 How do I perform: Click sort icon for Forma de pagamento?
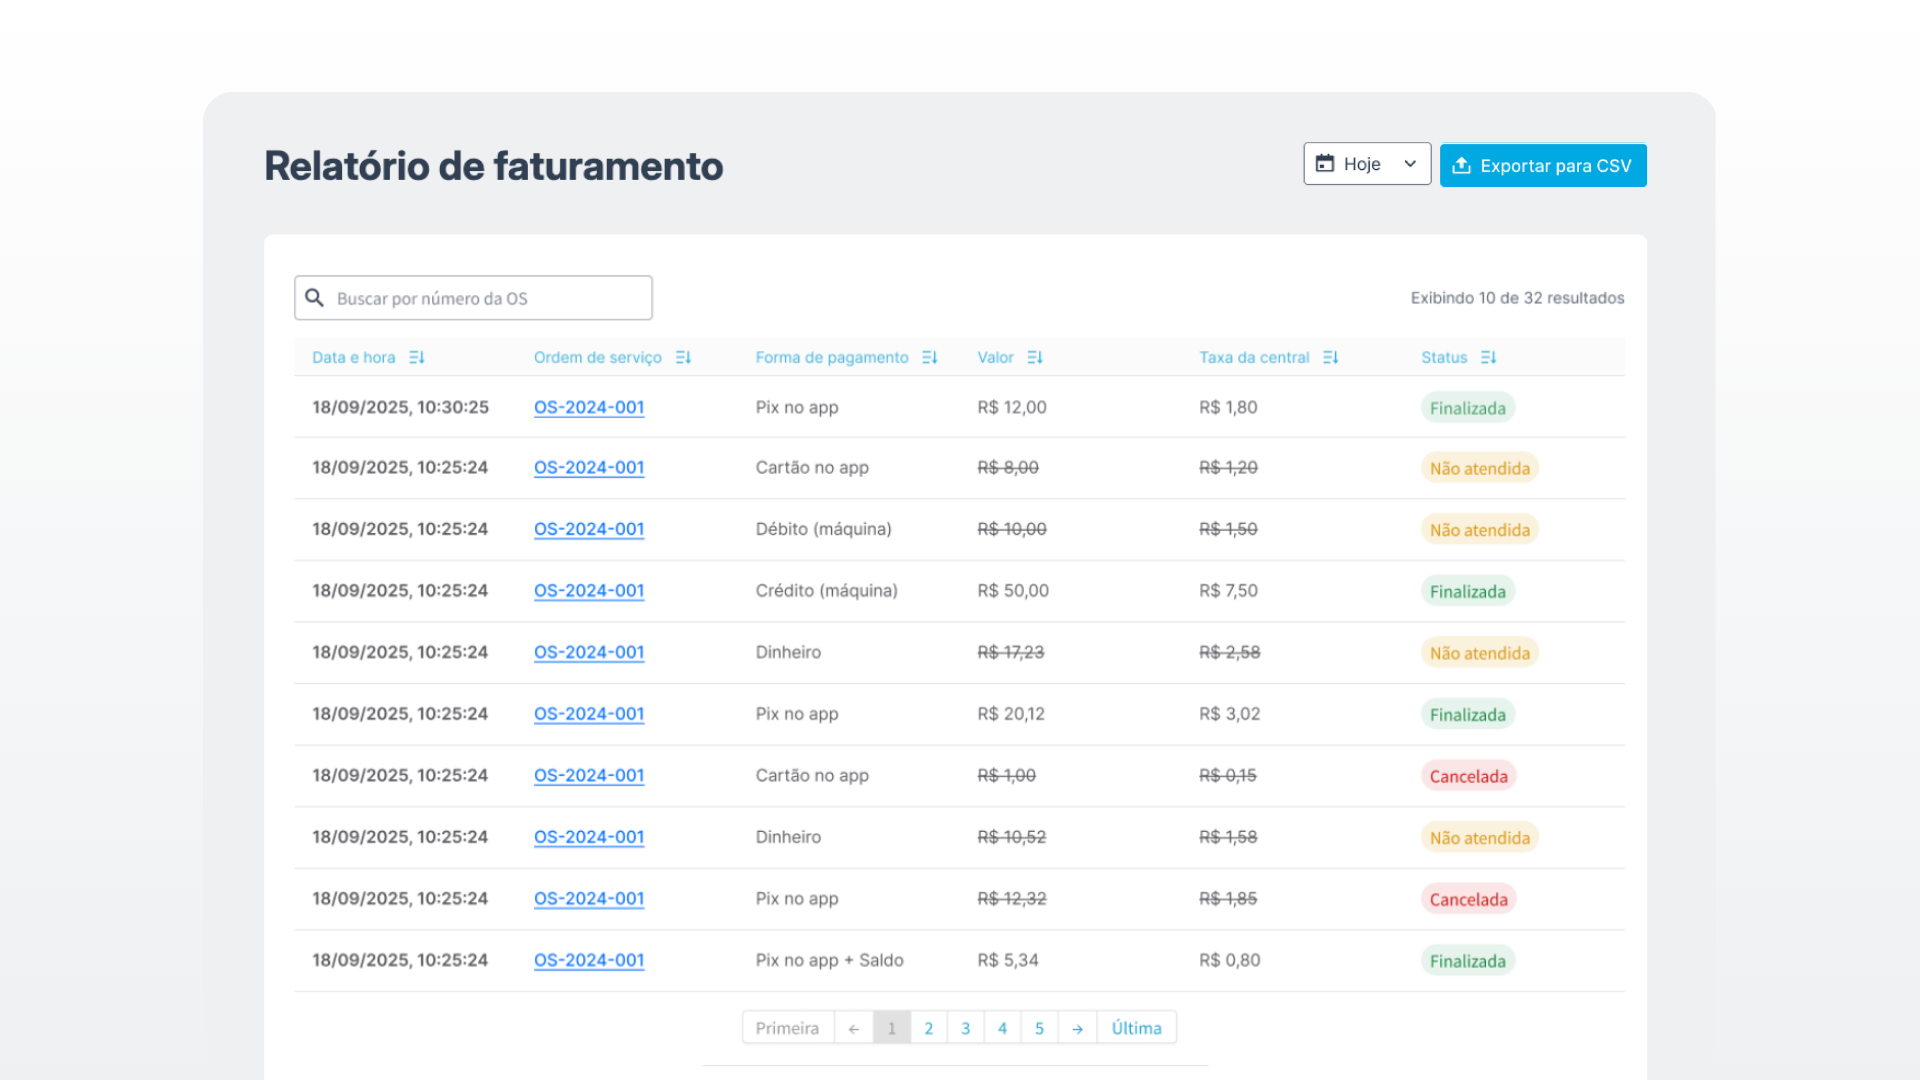coord(930,357)
